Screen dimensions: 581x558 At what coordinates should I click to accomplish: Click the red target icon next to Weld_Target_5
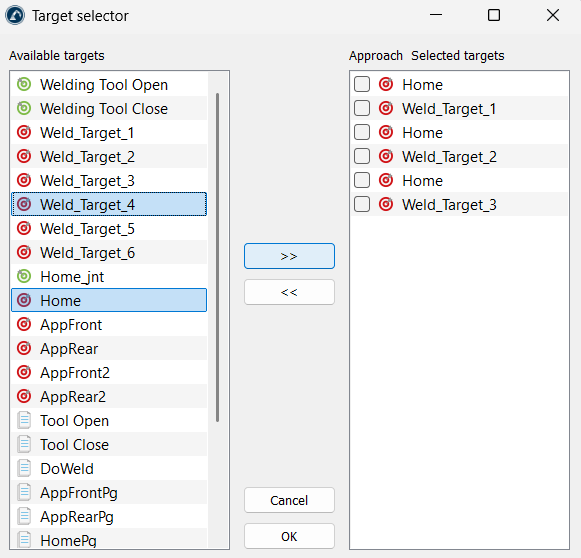[24, 228]
